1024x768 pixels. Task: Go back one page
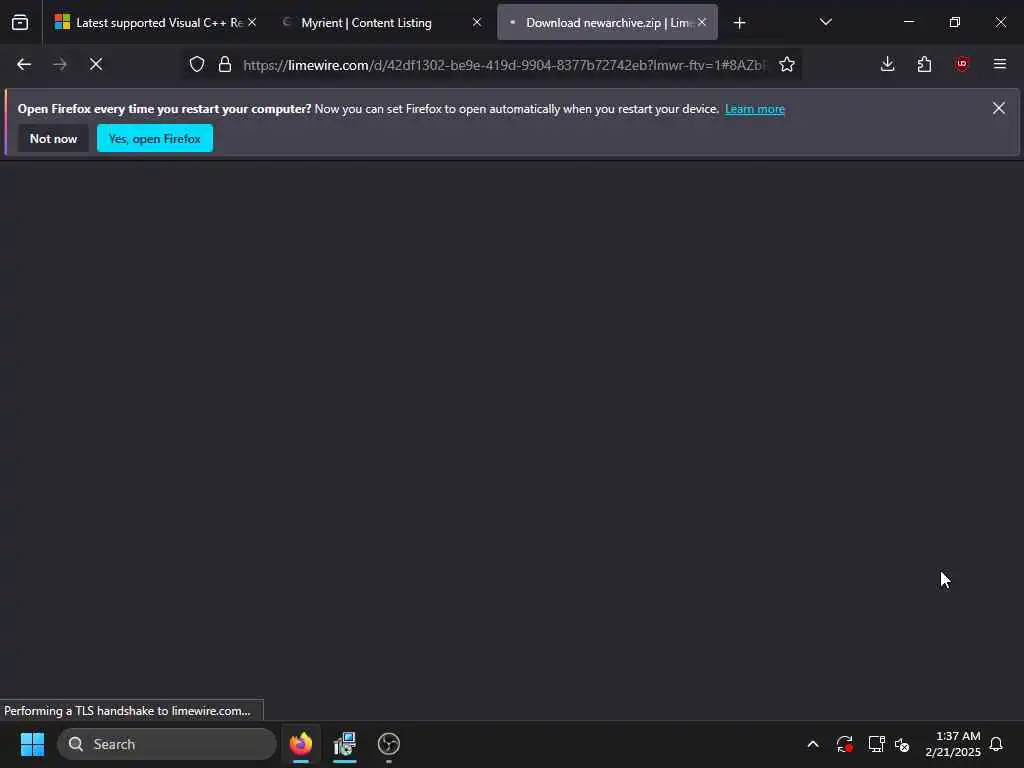tap(24, 65)
